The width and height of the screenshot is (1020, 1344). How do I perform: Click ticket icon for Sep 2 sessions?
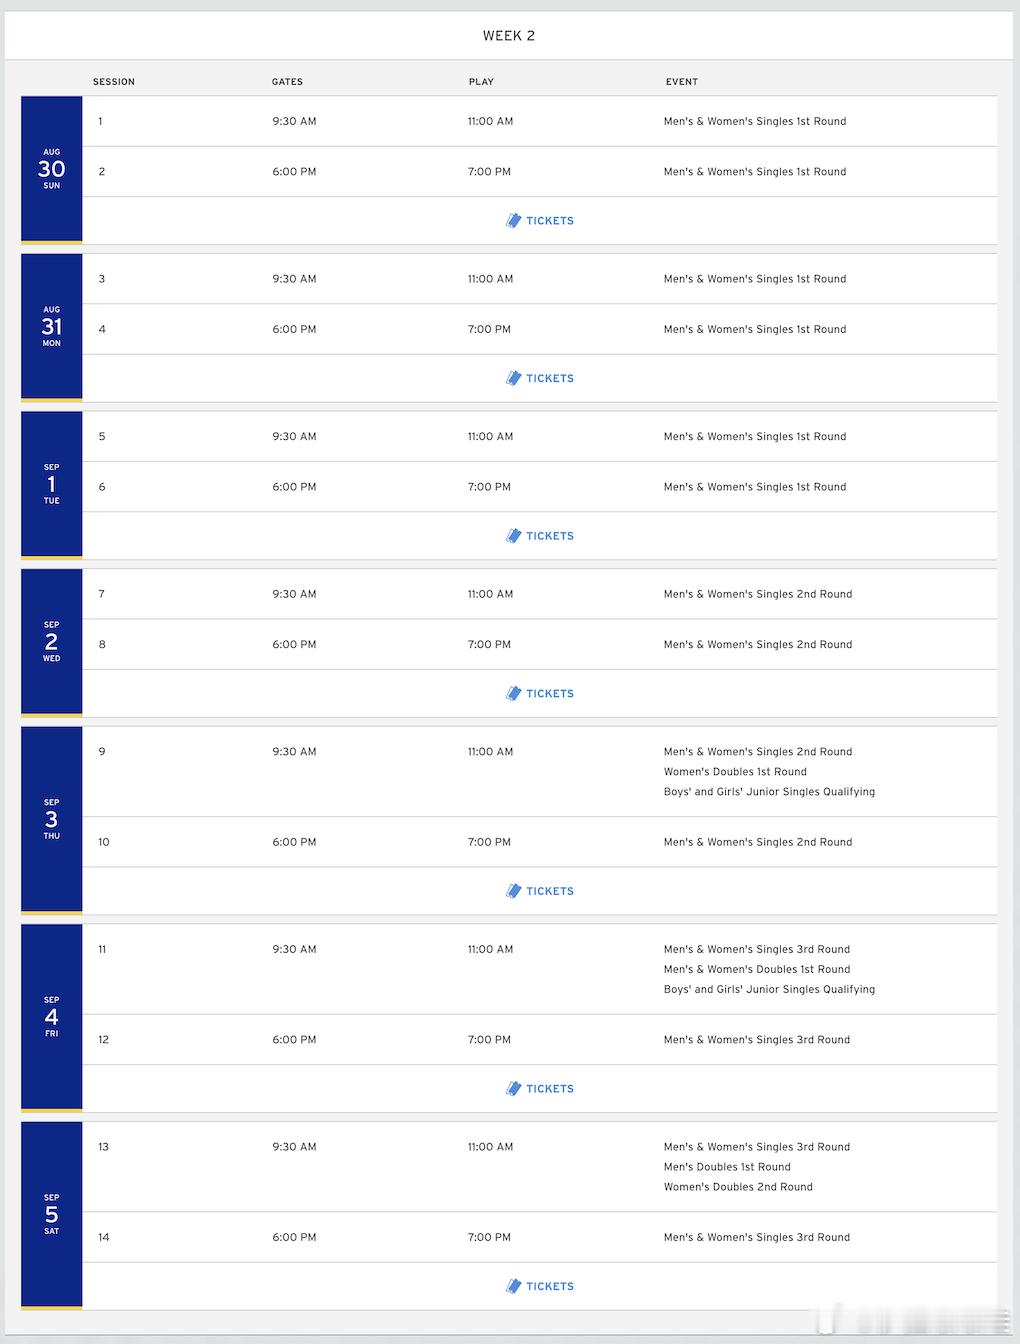[513, 693]
